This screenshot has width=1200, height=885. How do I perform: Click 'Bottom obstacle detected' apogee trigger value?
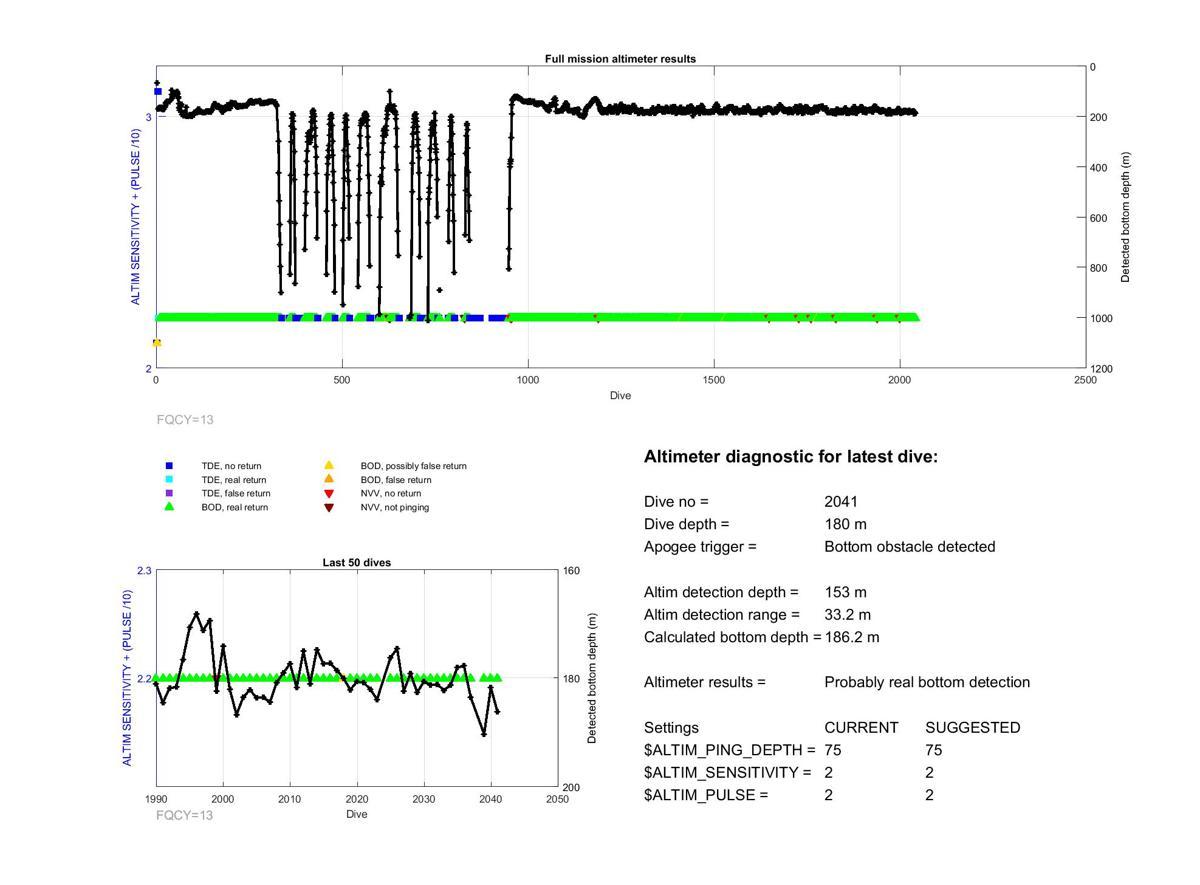[910, 547]
